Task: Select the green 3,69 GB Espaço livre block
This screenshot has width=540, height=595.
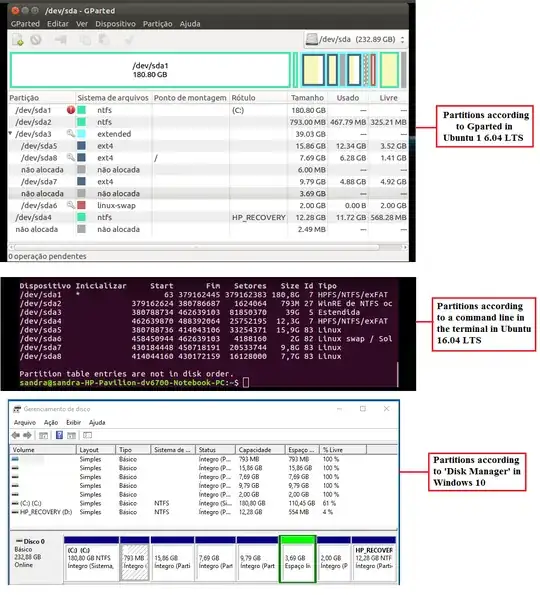Action: coord(298,558)
